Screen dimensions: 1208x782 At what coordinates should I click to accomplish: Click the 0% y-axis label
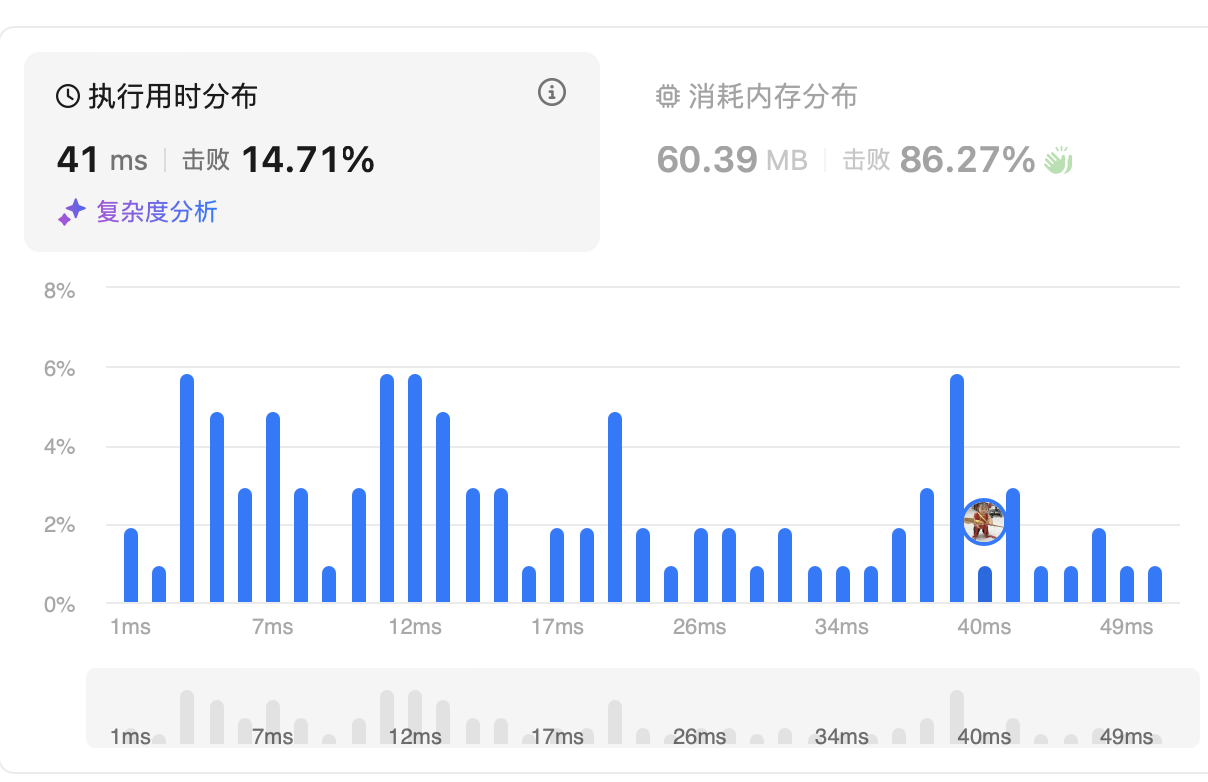pyautogui.click(x=59, y=603)
